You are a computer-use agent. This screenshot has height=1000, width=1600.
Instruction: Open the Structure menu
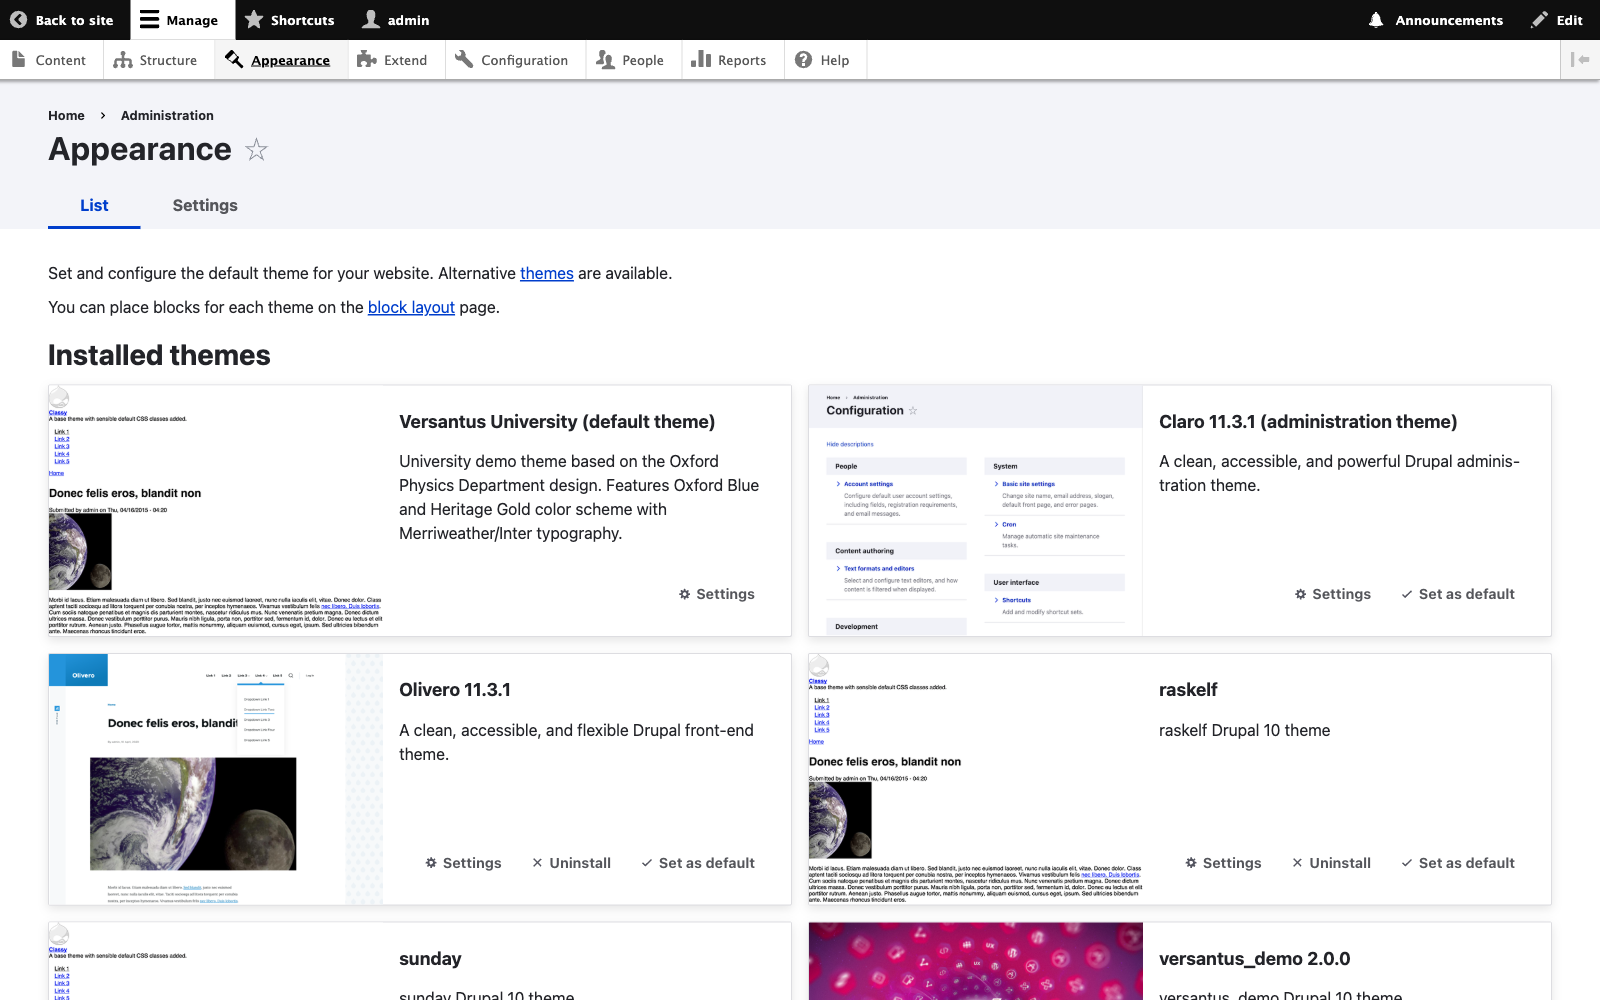pos(155,60)
